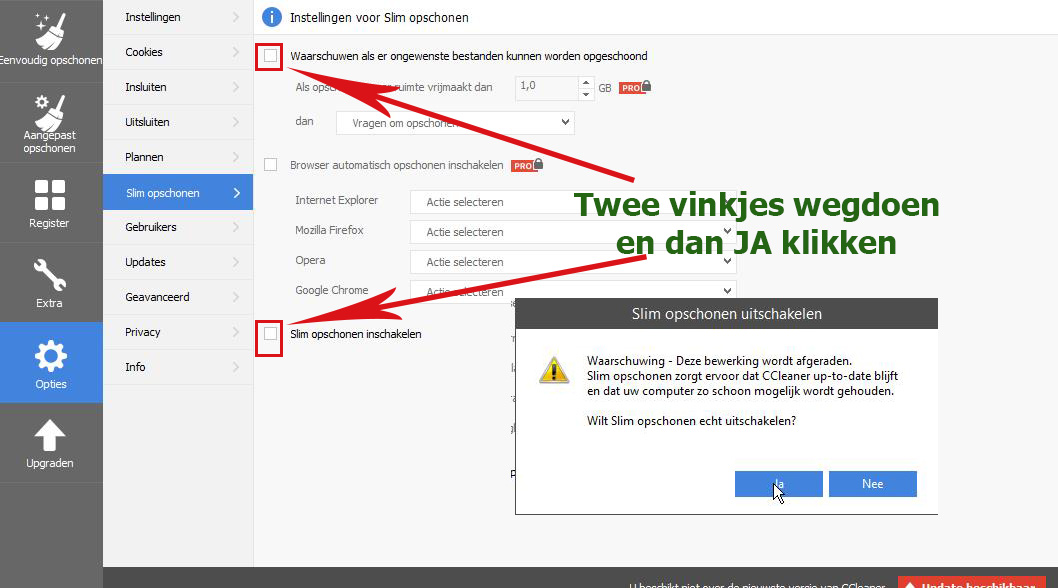Open the Vragen om opschonen dropdown

pyautogui.click(x=455, y=123)
